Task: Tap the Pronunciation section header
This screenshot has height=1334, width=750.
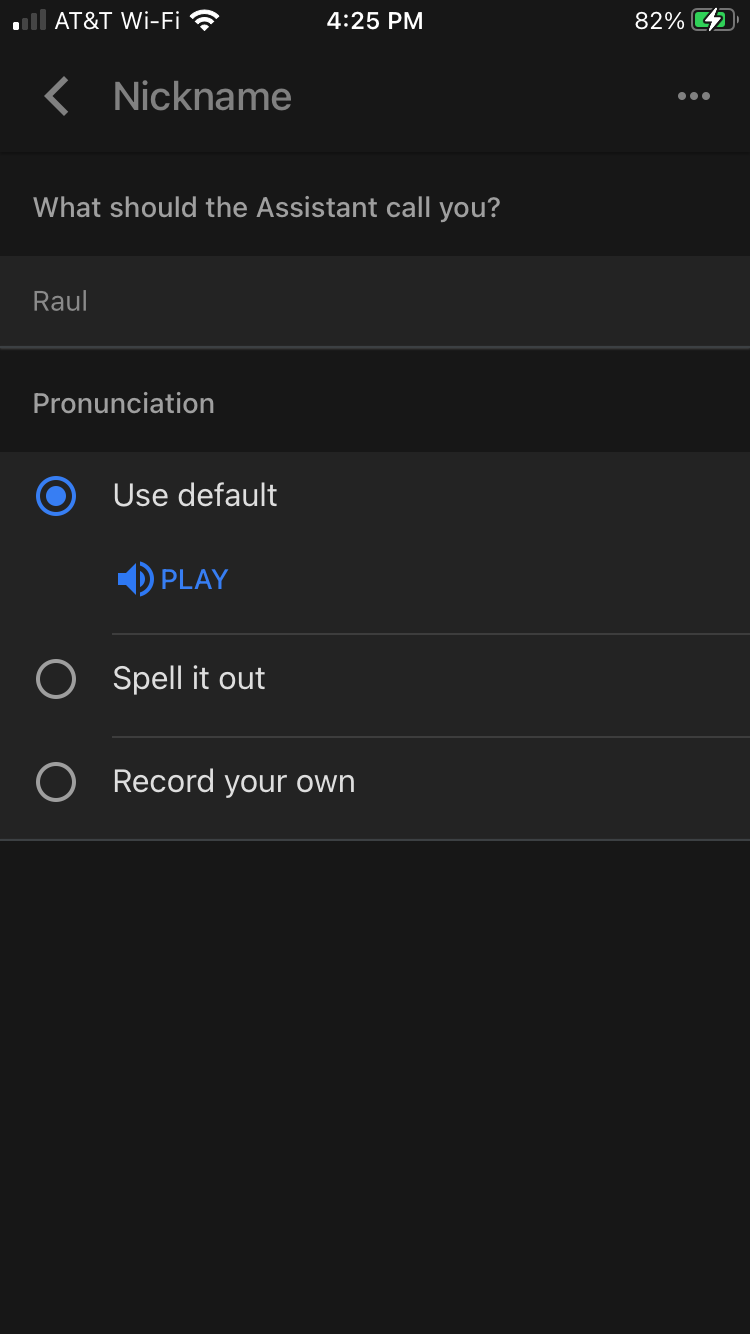Action: pos(123,403)
